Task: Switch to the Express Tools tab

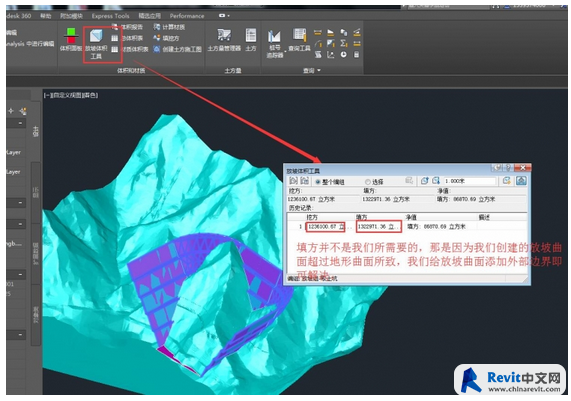Action: point(110,16)
